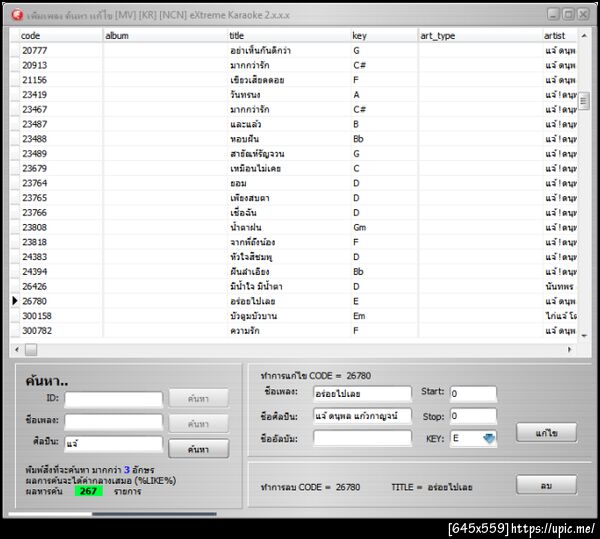Click the row indicator arrow beside 26780
600x539 pixels.
[15, 301]
